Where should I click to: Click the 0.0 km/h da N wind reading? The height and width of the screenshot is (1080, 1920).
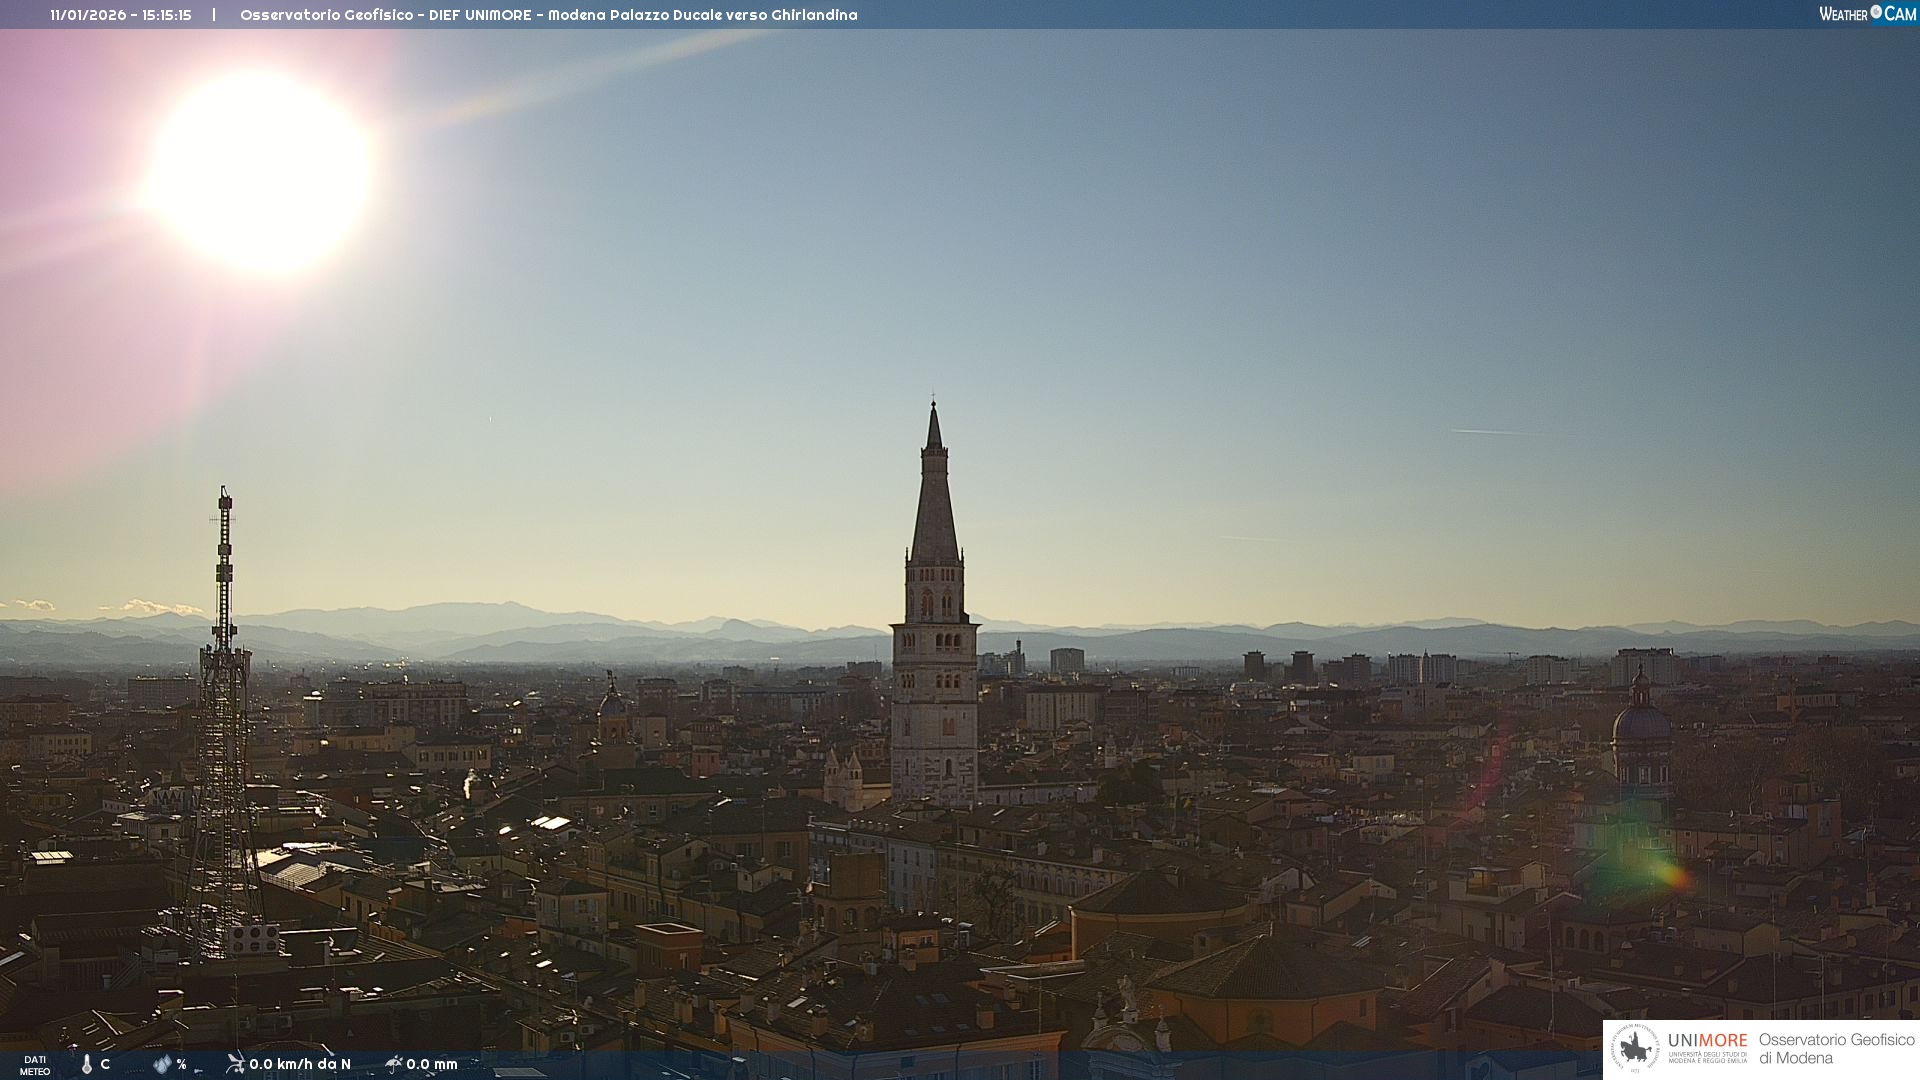tap(300, 1064)
